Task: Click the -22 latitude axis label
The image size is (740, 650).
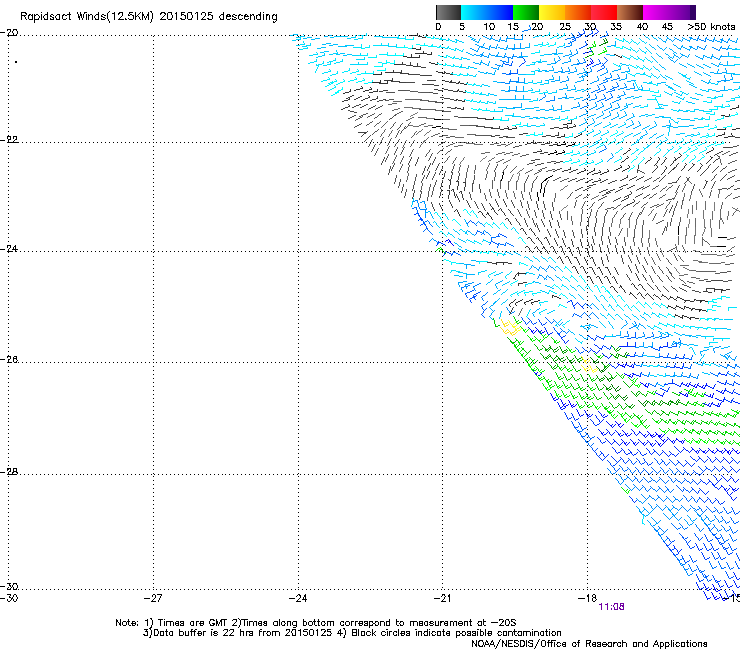Action: [9, 140]
